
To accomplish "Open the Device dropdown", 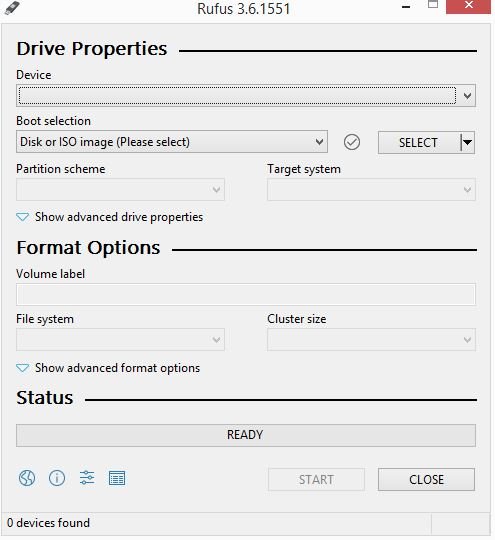I will click(x=246, y=95).
